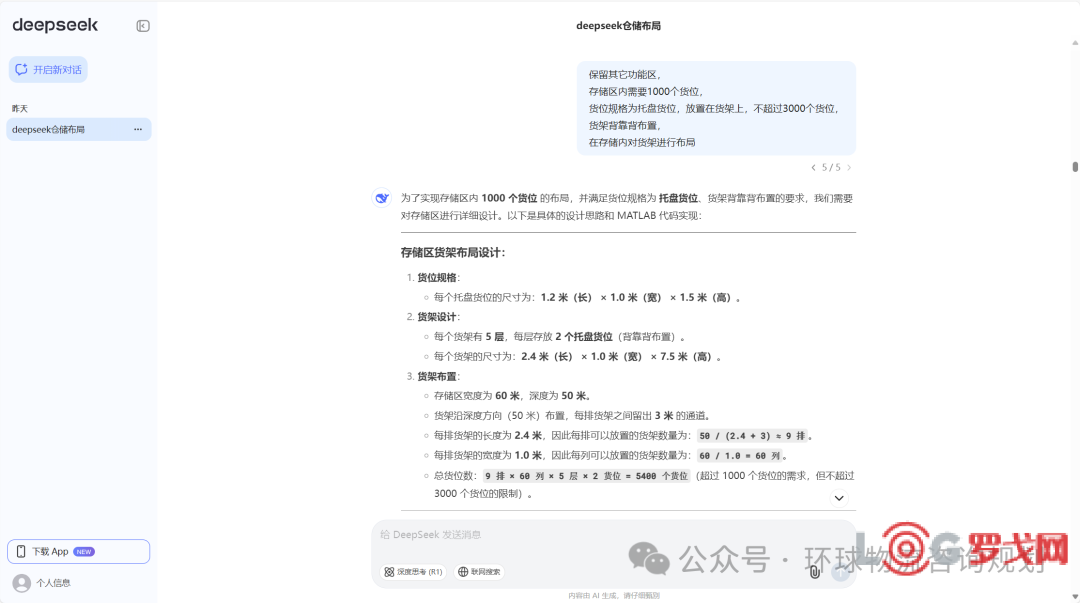
Task: Click the 下载 App download button
Action: pyautogui.click(x=78, y=551)
